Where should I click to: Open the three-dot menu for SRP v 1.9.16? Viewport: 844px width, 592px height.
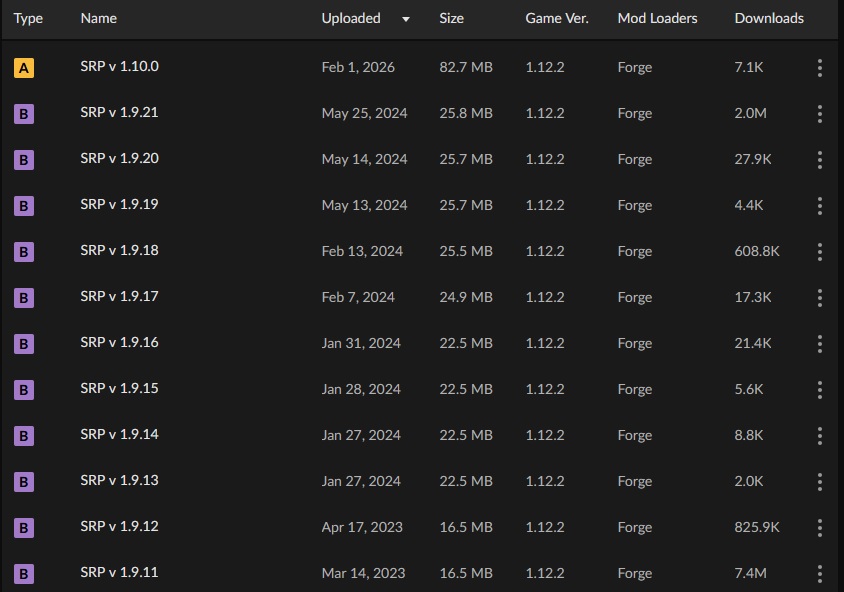(x=819, y=344)
